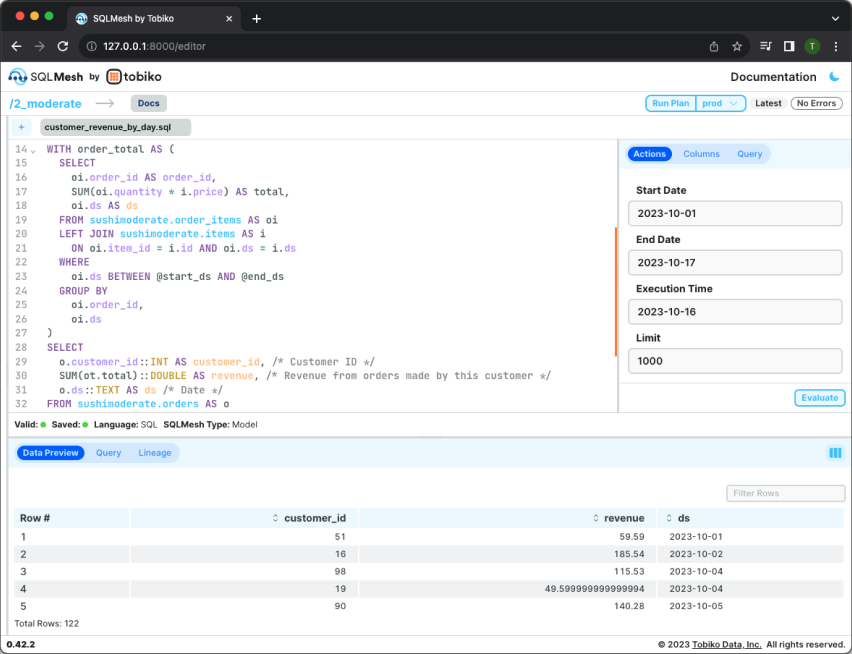The width and height of the screenshot is (852, 654).
Task: Click the Latest status badge
Action: click(768, 103)
